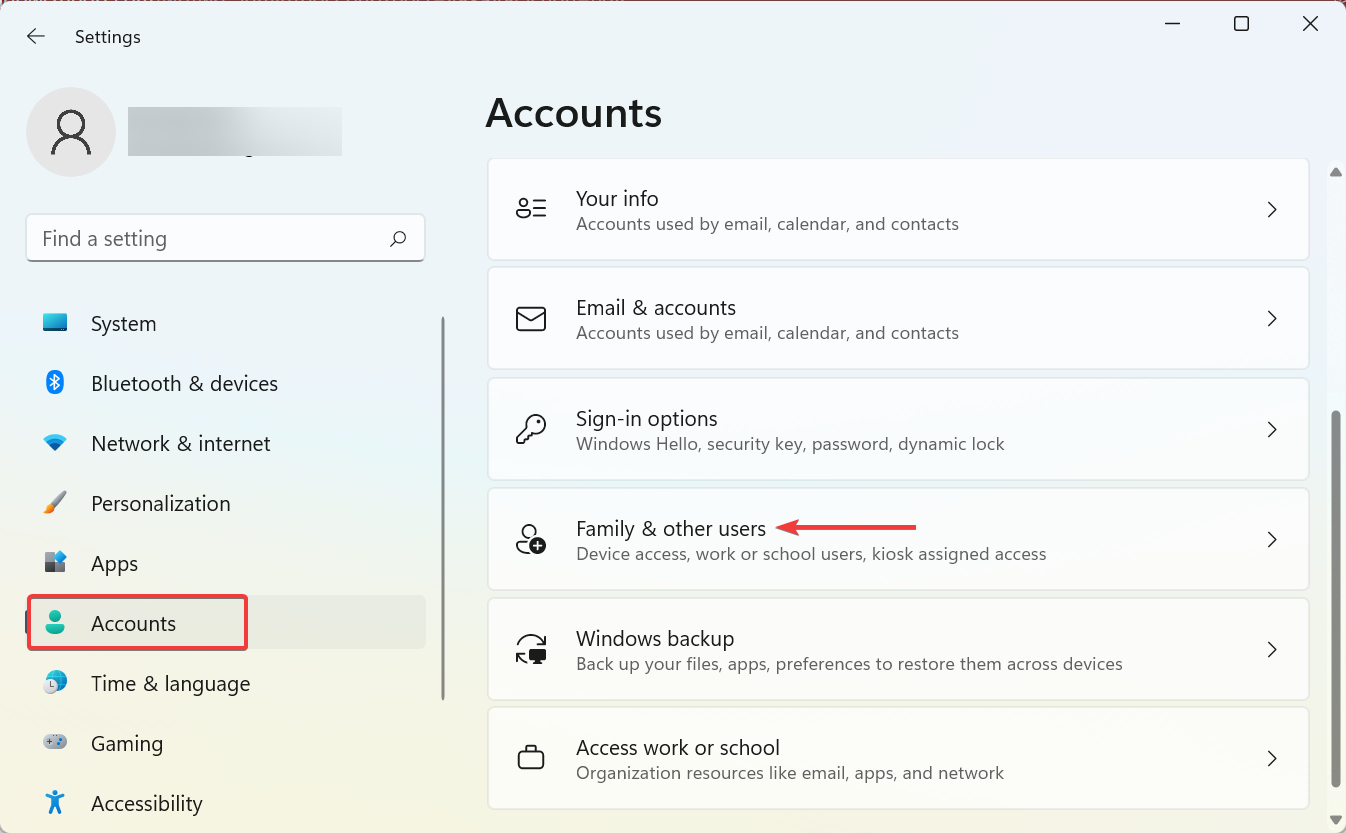The image size is (1346, 833).
Task: Maximize the Settings window
Action: [1241, 24]
